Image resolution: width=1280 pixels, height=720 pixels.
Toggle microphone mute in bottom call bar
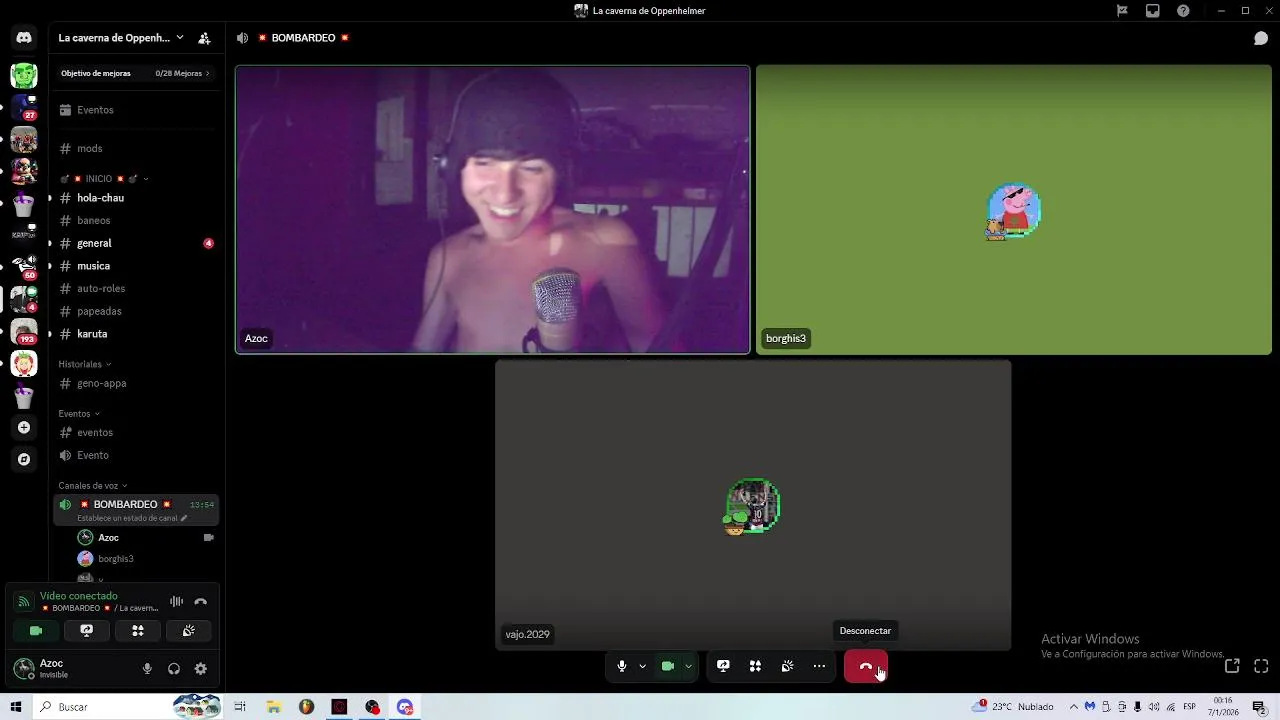621,666
